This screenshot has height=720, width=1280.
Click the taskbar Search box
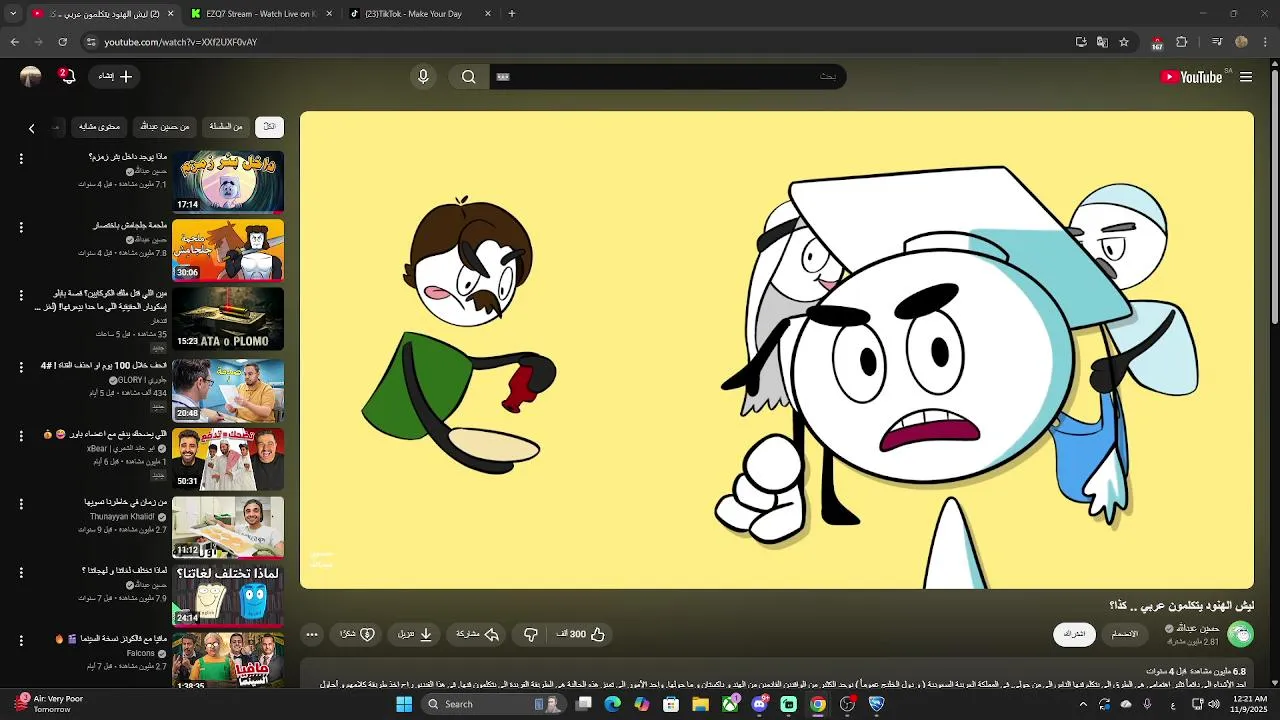(492, 704)
